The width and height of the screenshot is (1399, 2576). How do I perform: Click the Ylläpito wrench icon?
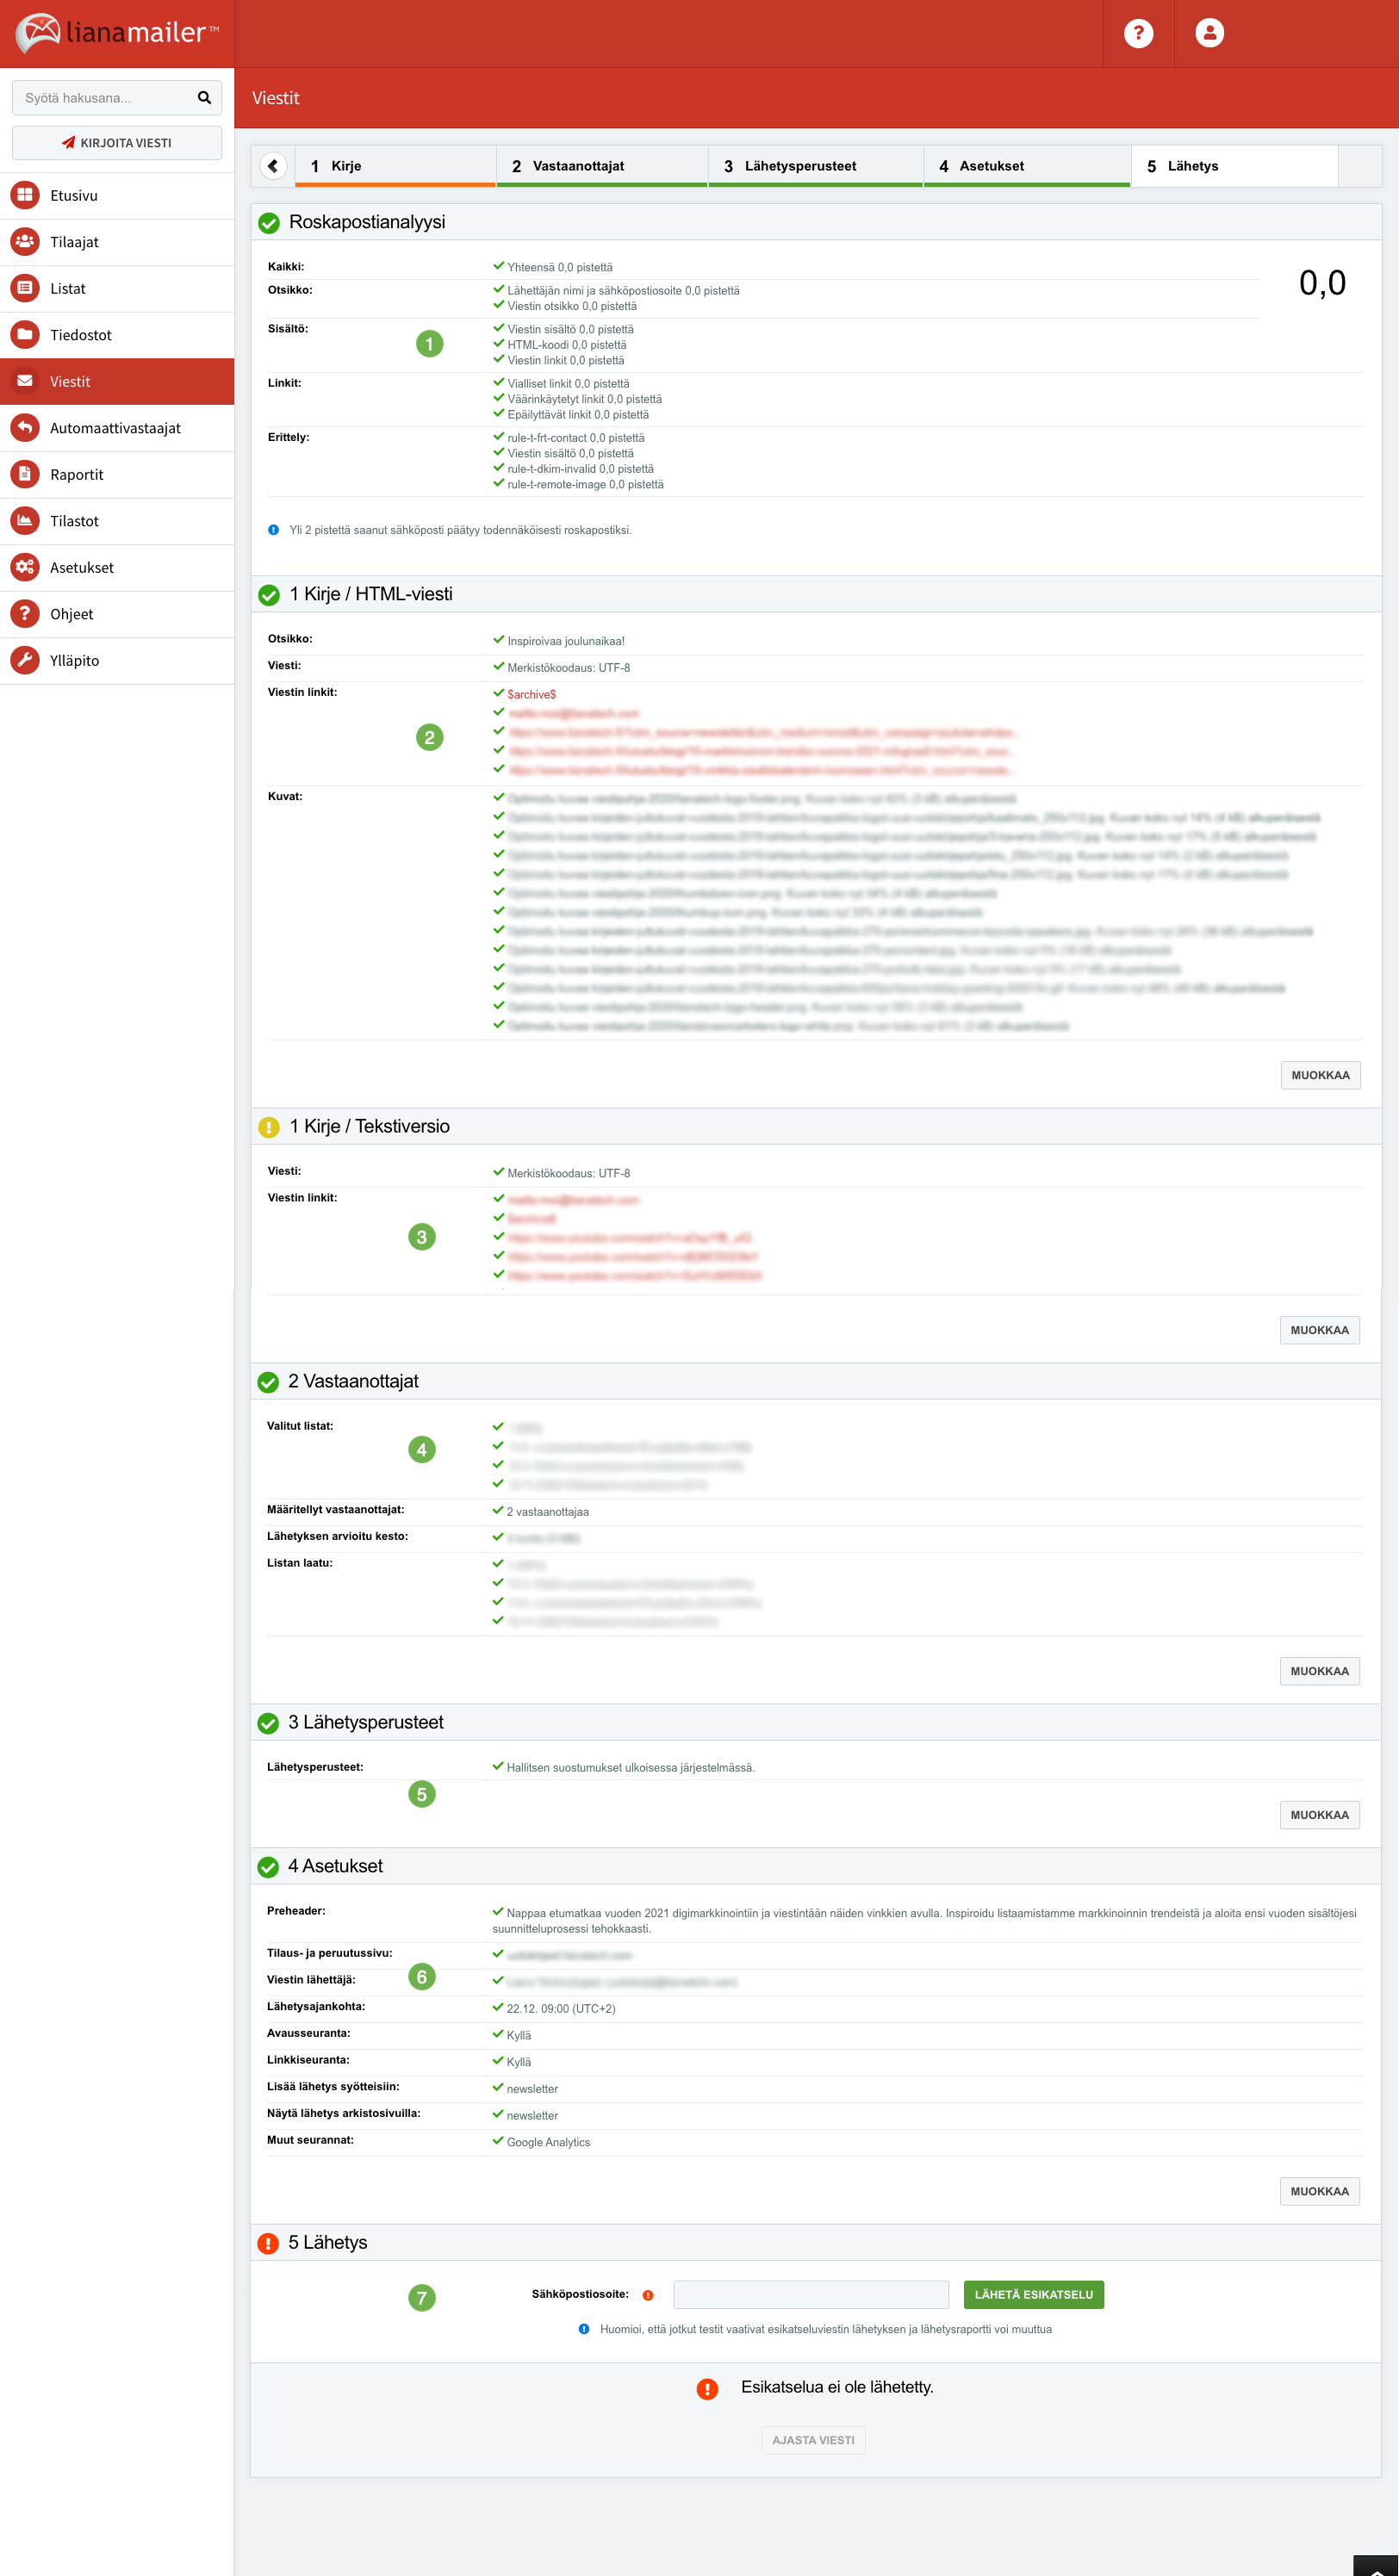pos(25,660)
